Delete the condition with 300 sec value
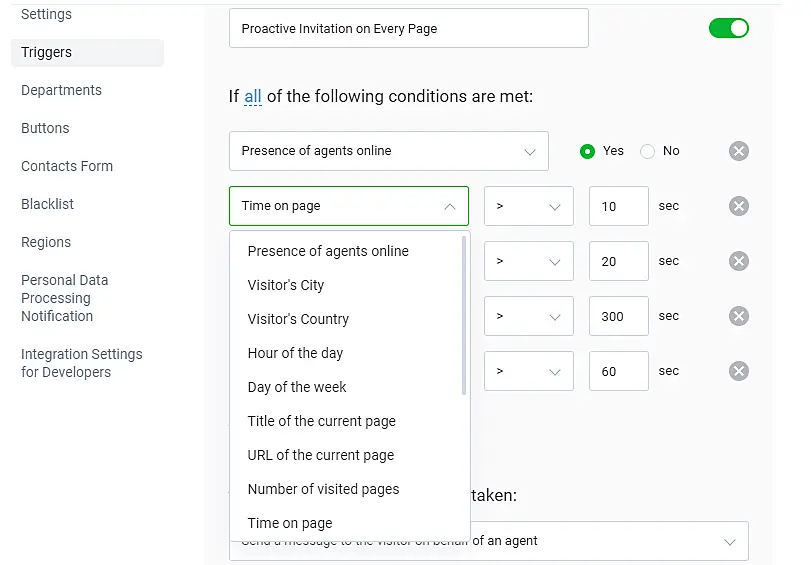The image size is (811, 565). [738, 316]
